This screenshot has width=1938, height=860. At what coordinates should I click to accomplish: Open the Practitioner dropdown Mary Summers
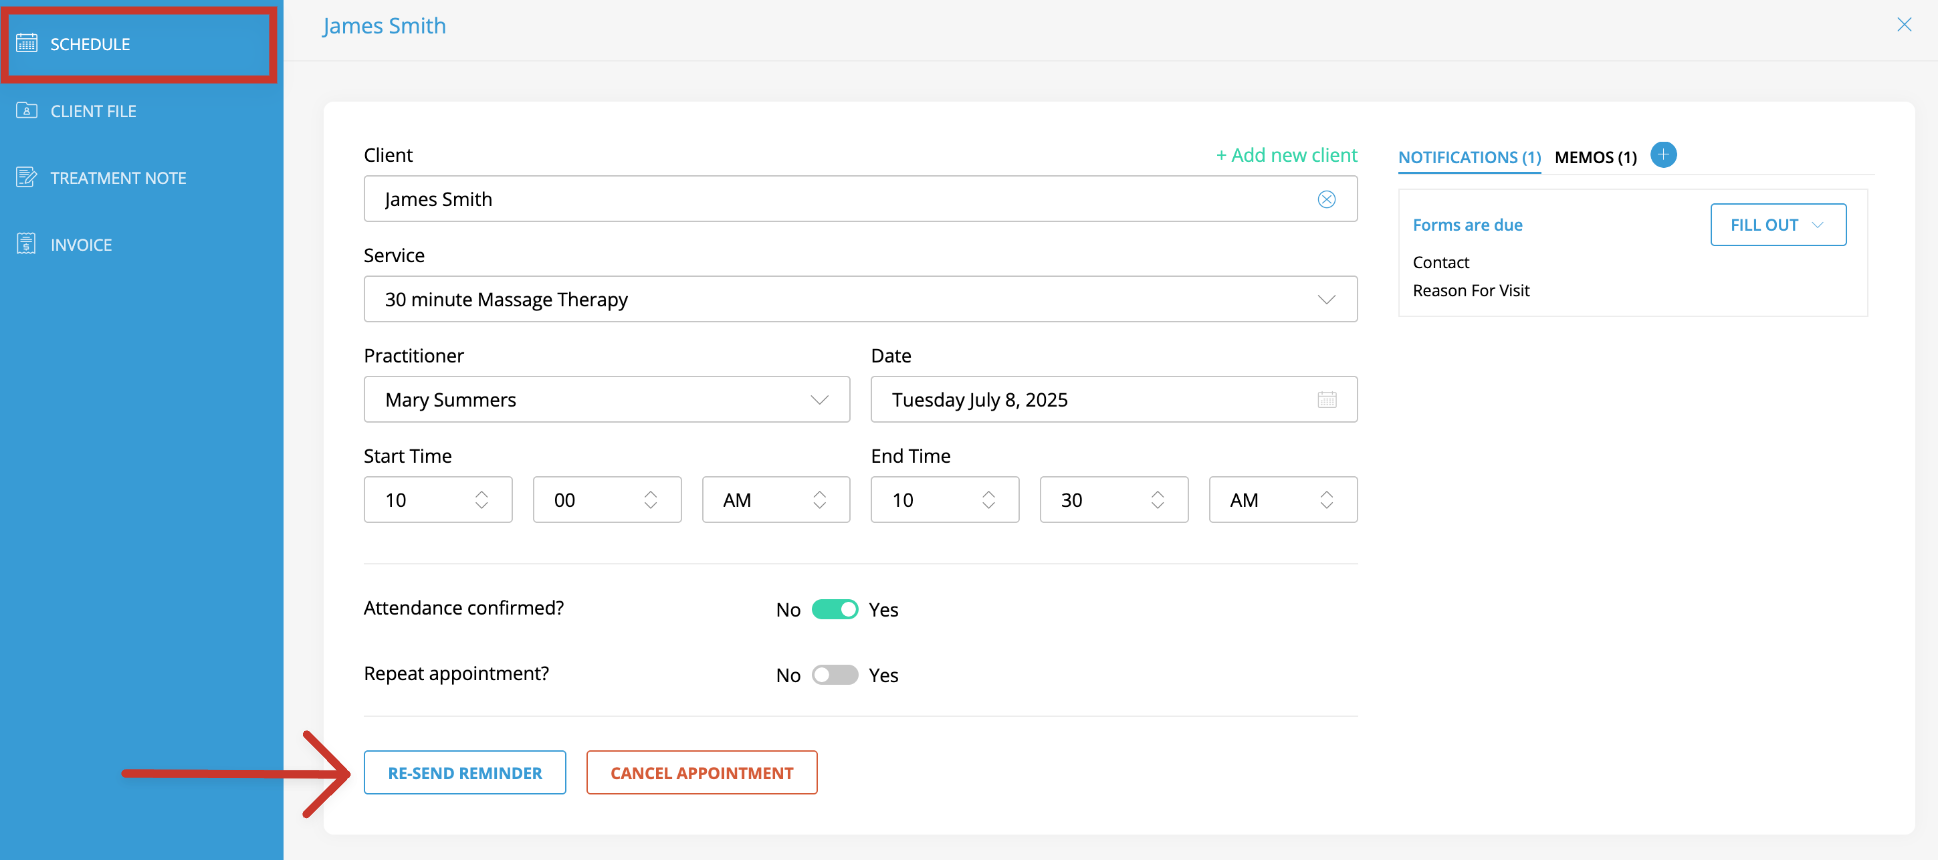(607, 399)
